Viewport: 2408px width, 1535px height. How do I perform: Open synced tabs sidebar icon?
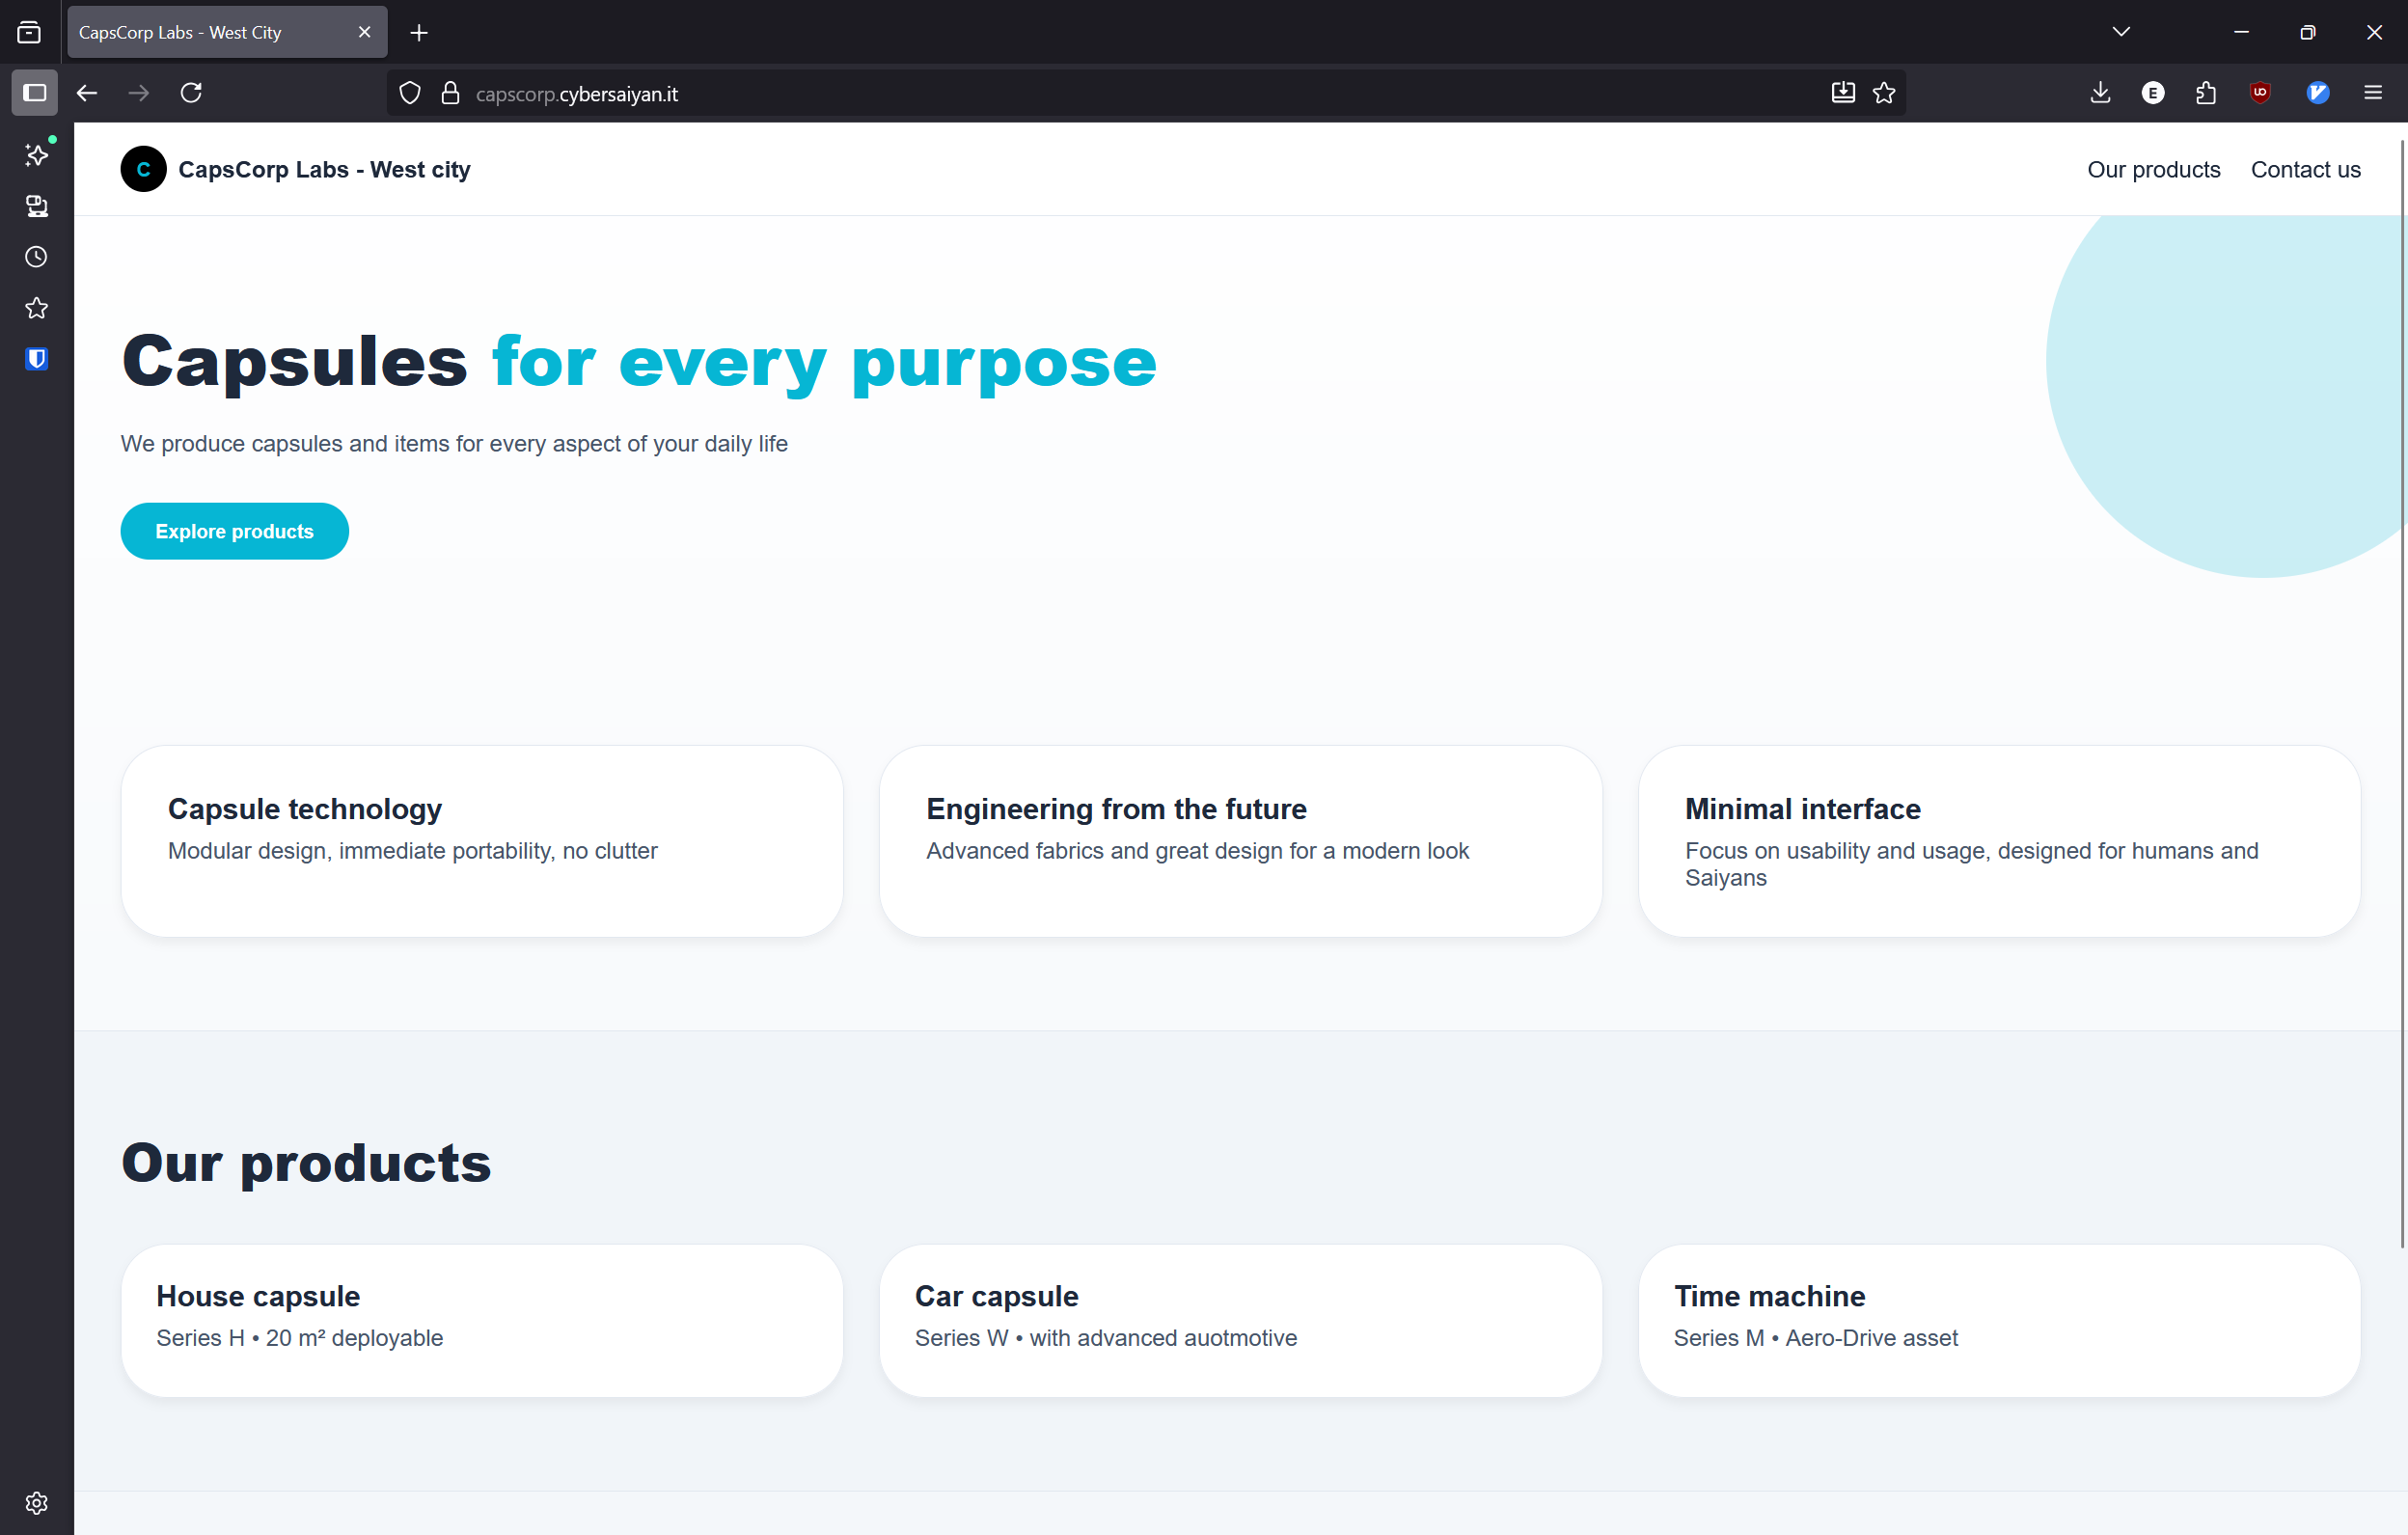point(37,206)
